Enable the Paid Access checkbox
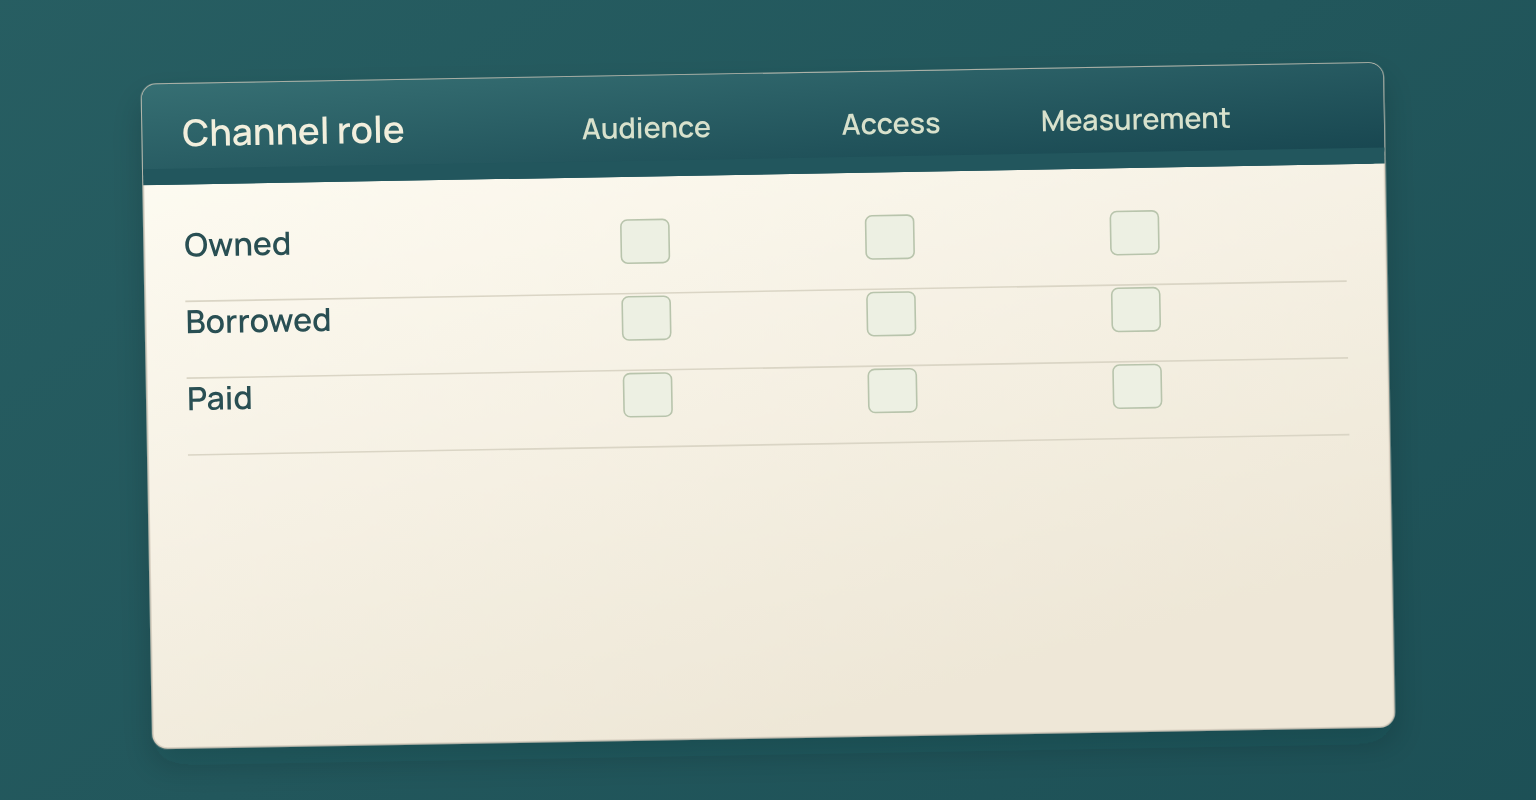Screen dimensions: 1536x800 click(893, 390)
